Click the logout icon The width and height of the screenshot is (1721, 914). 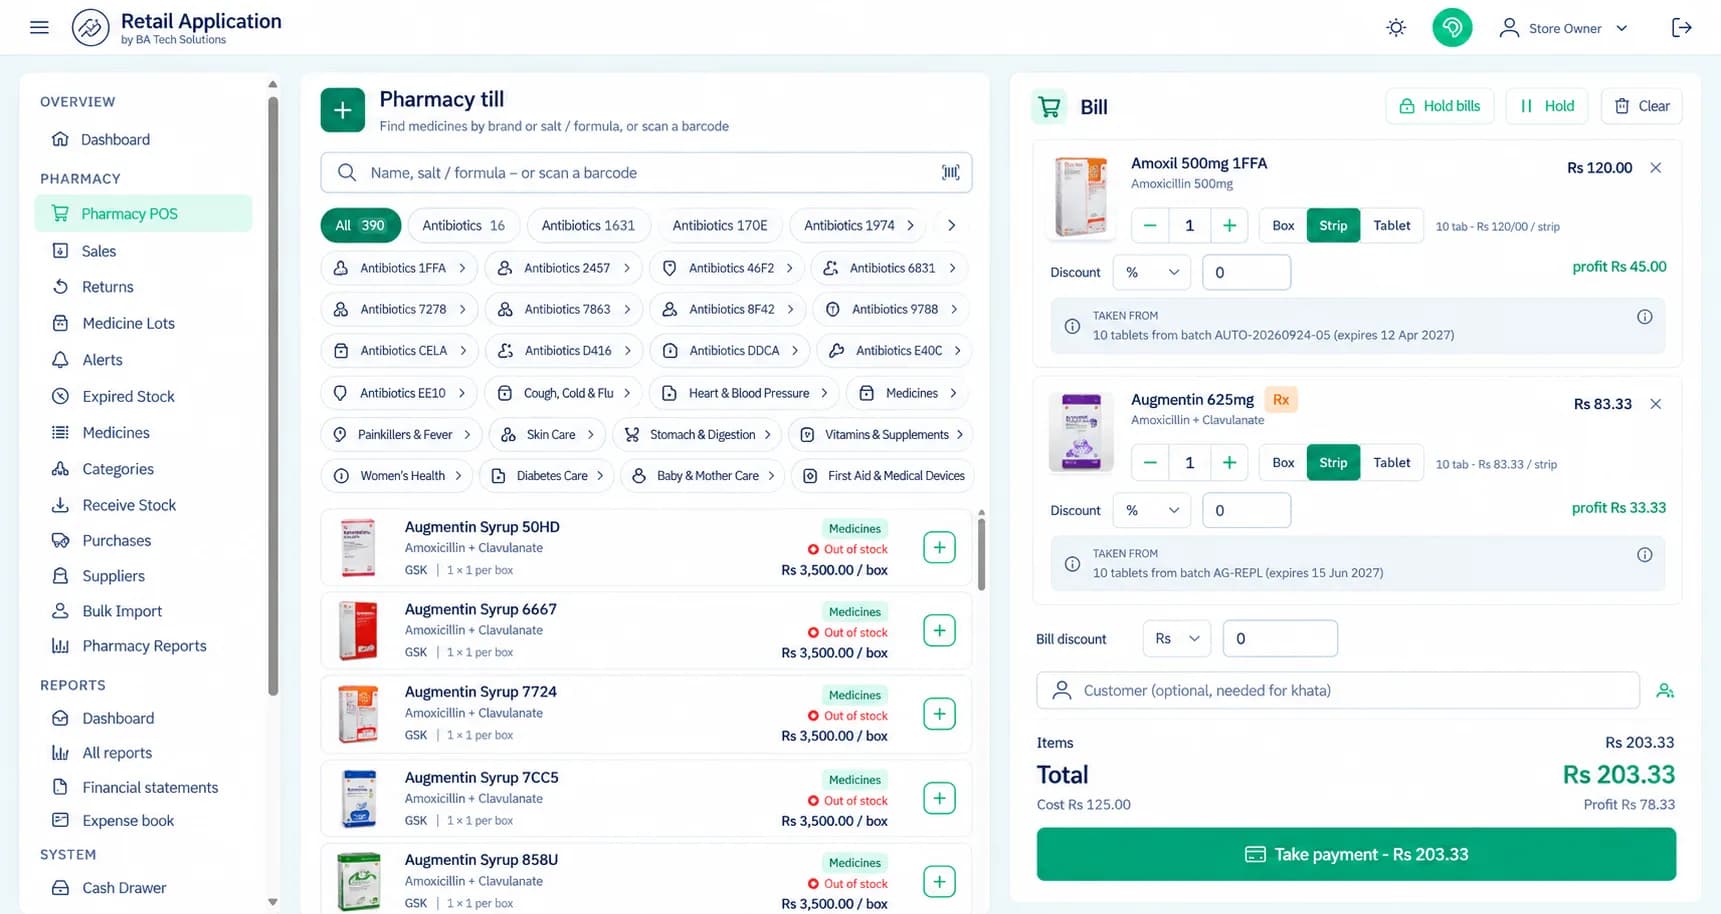pos(1682,27)
